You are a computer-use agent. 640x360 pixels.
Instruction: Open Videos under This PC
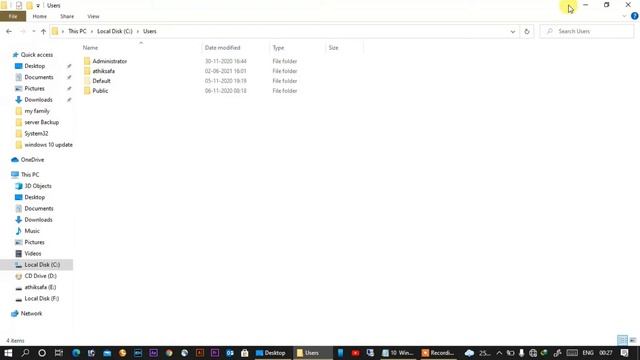click(x=33, y=253)
